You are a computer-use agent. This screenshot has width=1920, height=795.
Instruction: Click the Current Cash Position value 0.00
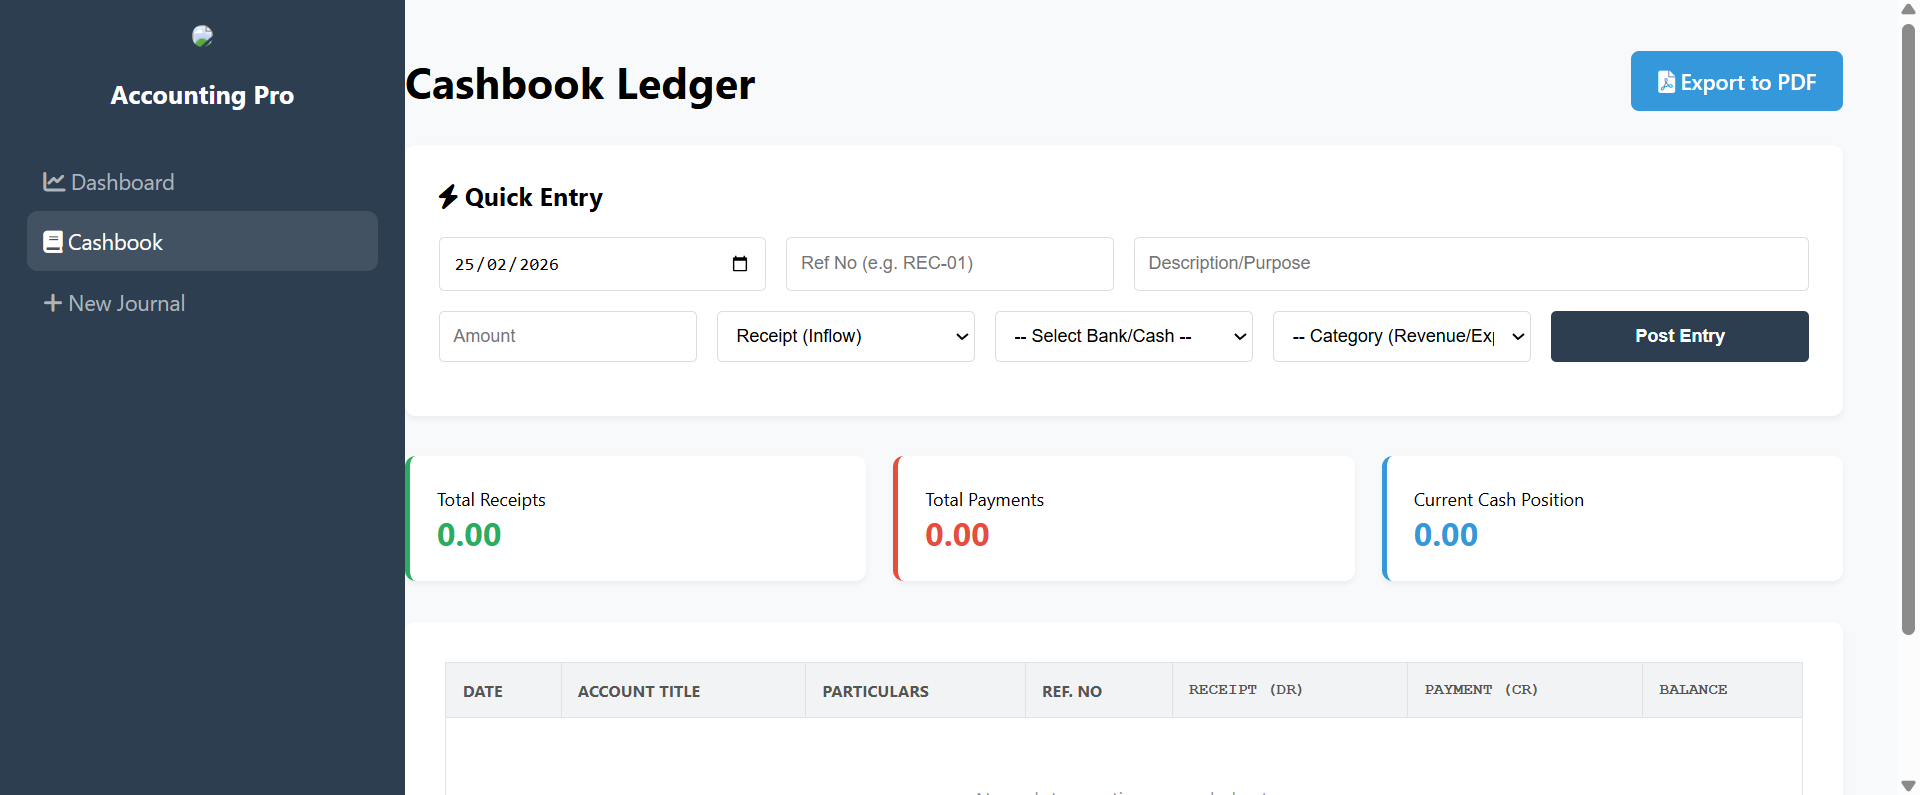point(1446,535)
